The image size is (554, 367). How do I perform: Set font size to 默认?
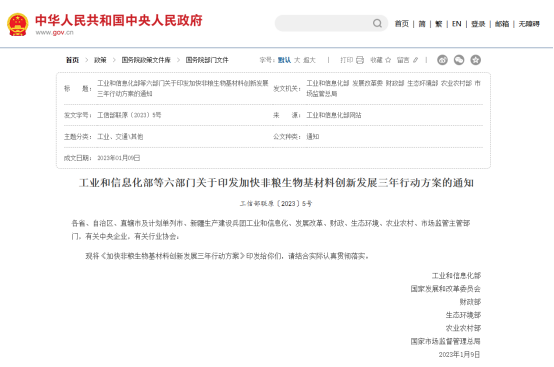(x=284, y=60)
